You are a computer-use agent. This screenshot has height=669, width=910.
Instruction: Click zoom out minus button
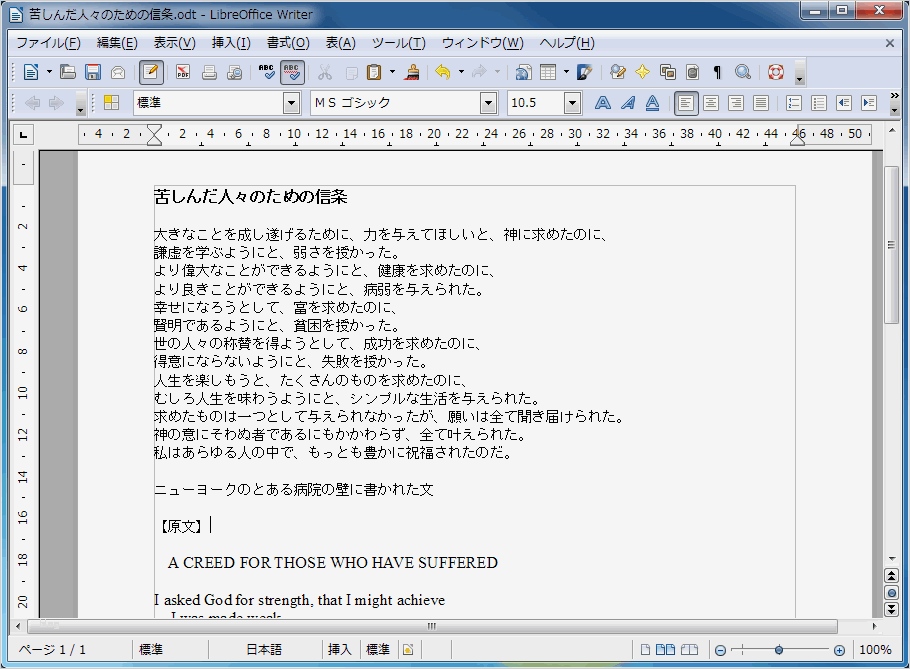pos(720,650)
